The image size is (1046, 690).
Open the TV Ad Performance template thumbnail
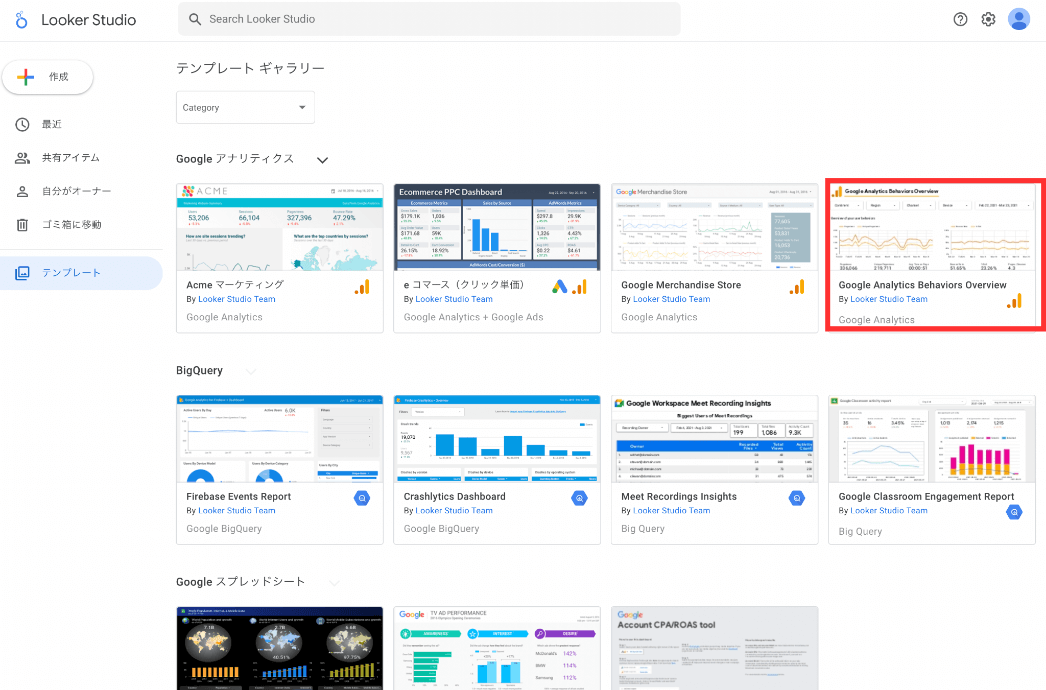click(497, 648)
